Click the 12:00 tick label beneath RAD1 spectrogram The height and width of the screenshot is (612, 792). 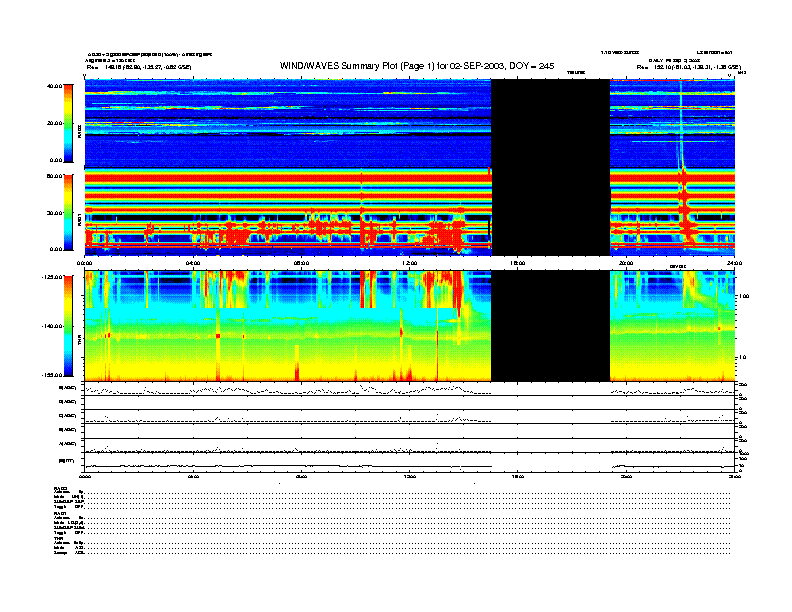coord(410,263)
